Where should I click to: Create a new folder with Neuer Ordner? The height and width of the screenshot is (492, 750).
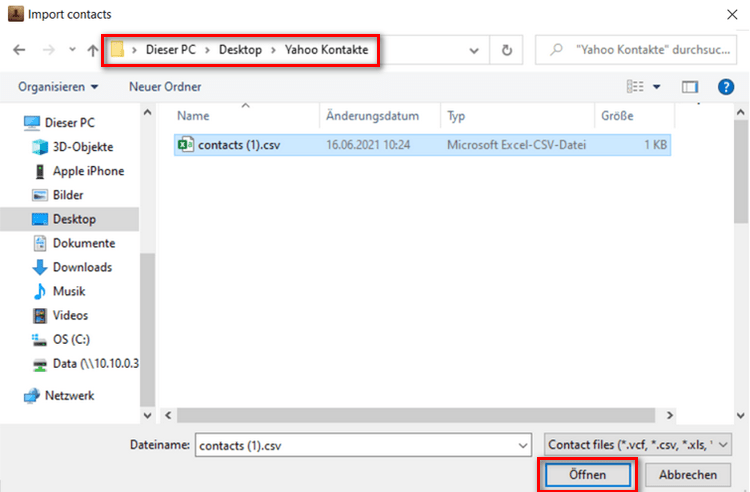165,87
